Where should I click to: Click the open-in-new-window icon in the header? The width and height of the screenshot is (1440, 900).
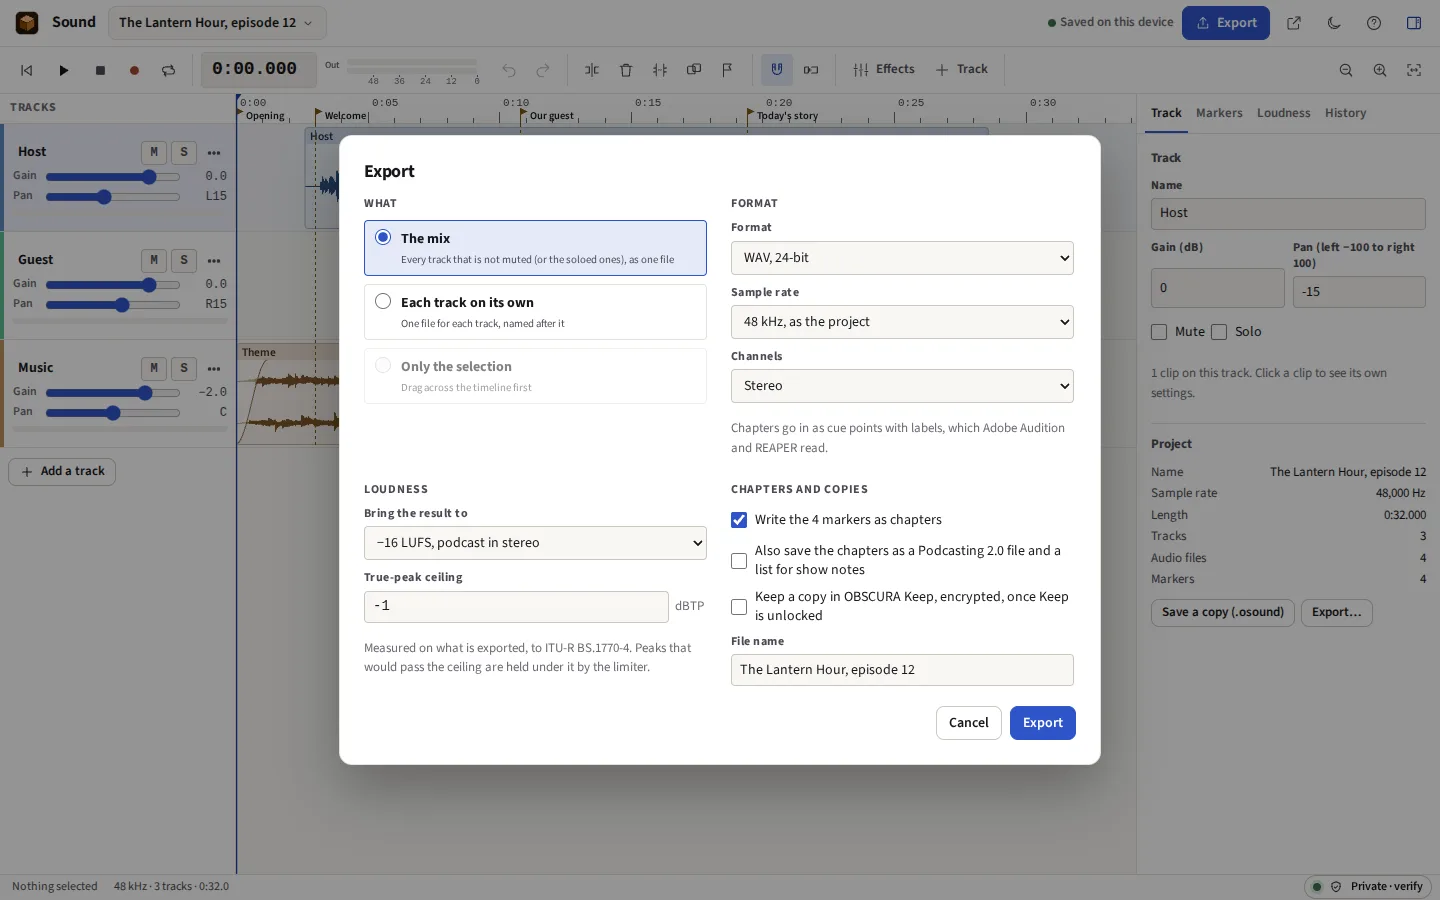click(x=1294, y=23)
